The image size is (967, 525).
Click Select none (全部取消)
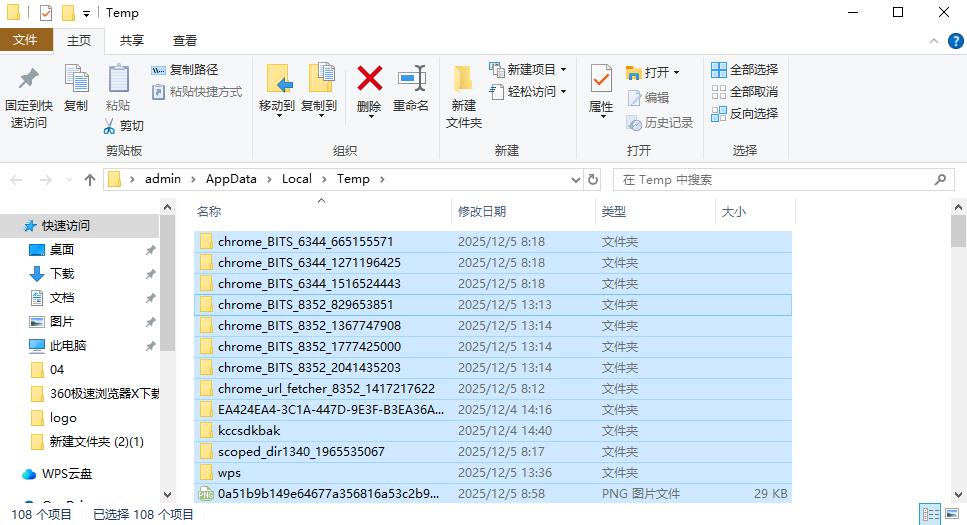point(744,92)
